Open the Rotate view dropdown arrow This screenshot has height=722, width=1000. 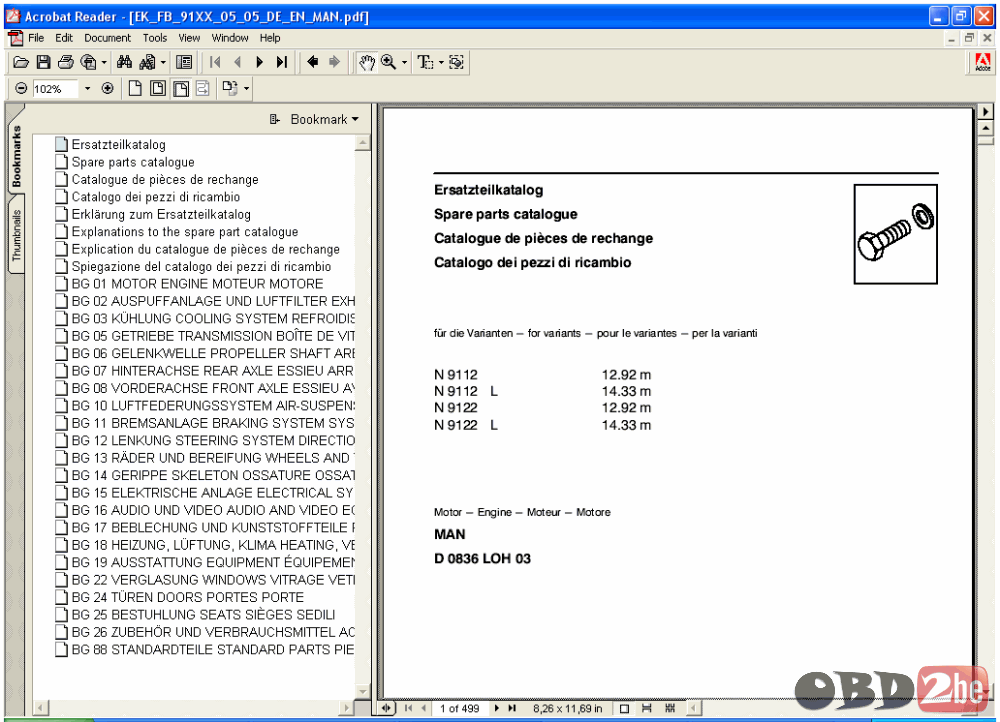pyautogui.click(x=246, y=89)
